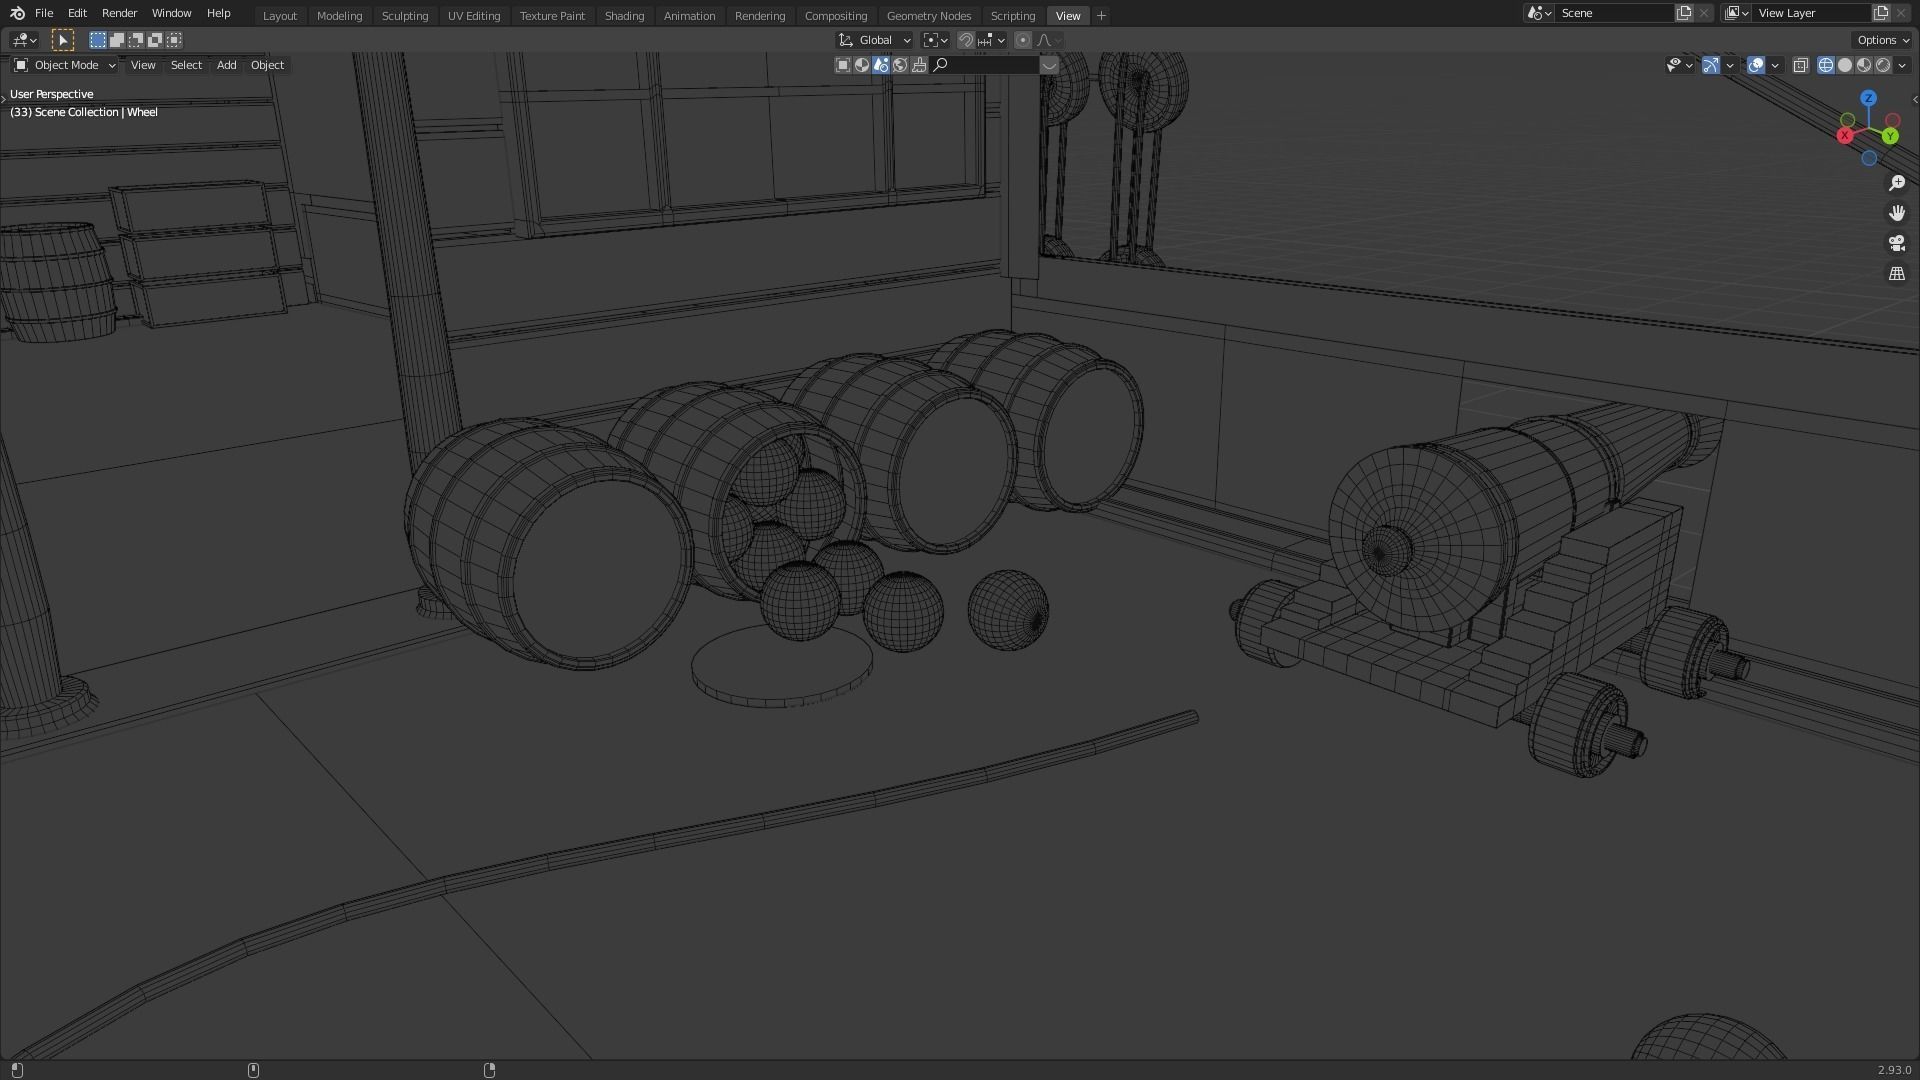The image size is (1920, 1080).
Task: Click the hand pan-view icon
Action: (x=1896, y=213)
